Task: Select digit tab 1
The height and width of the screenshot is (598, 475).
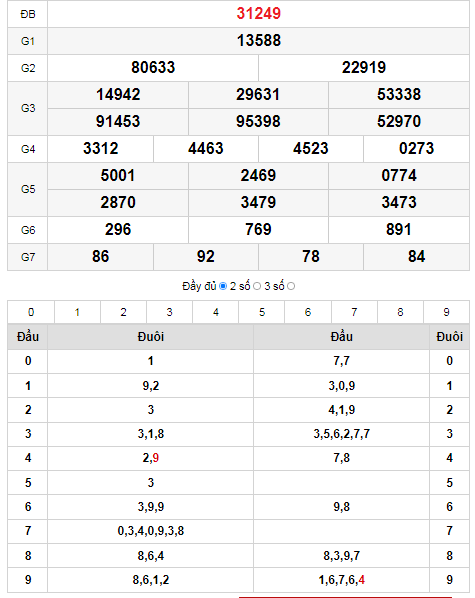Action: coord(77,312)
